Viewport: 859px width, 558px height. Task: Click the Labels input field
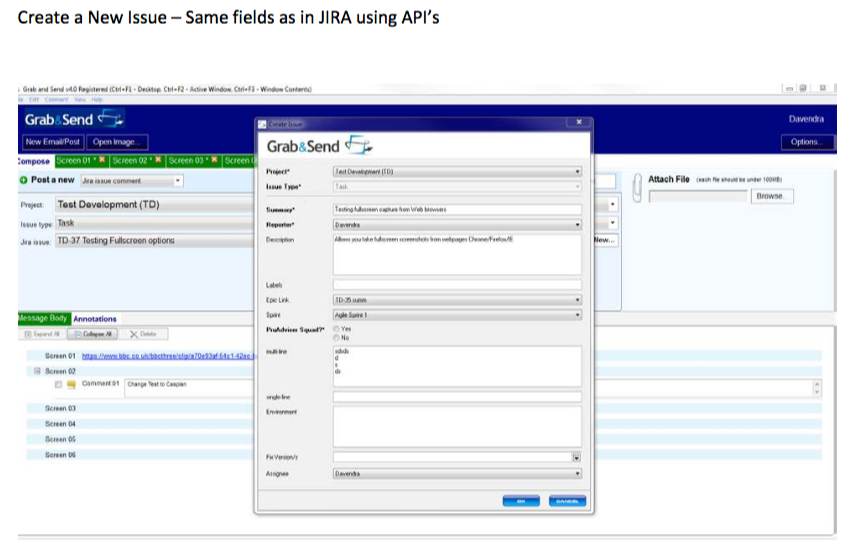457,285
